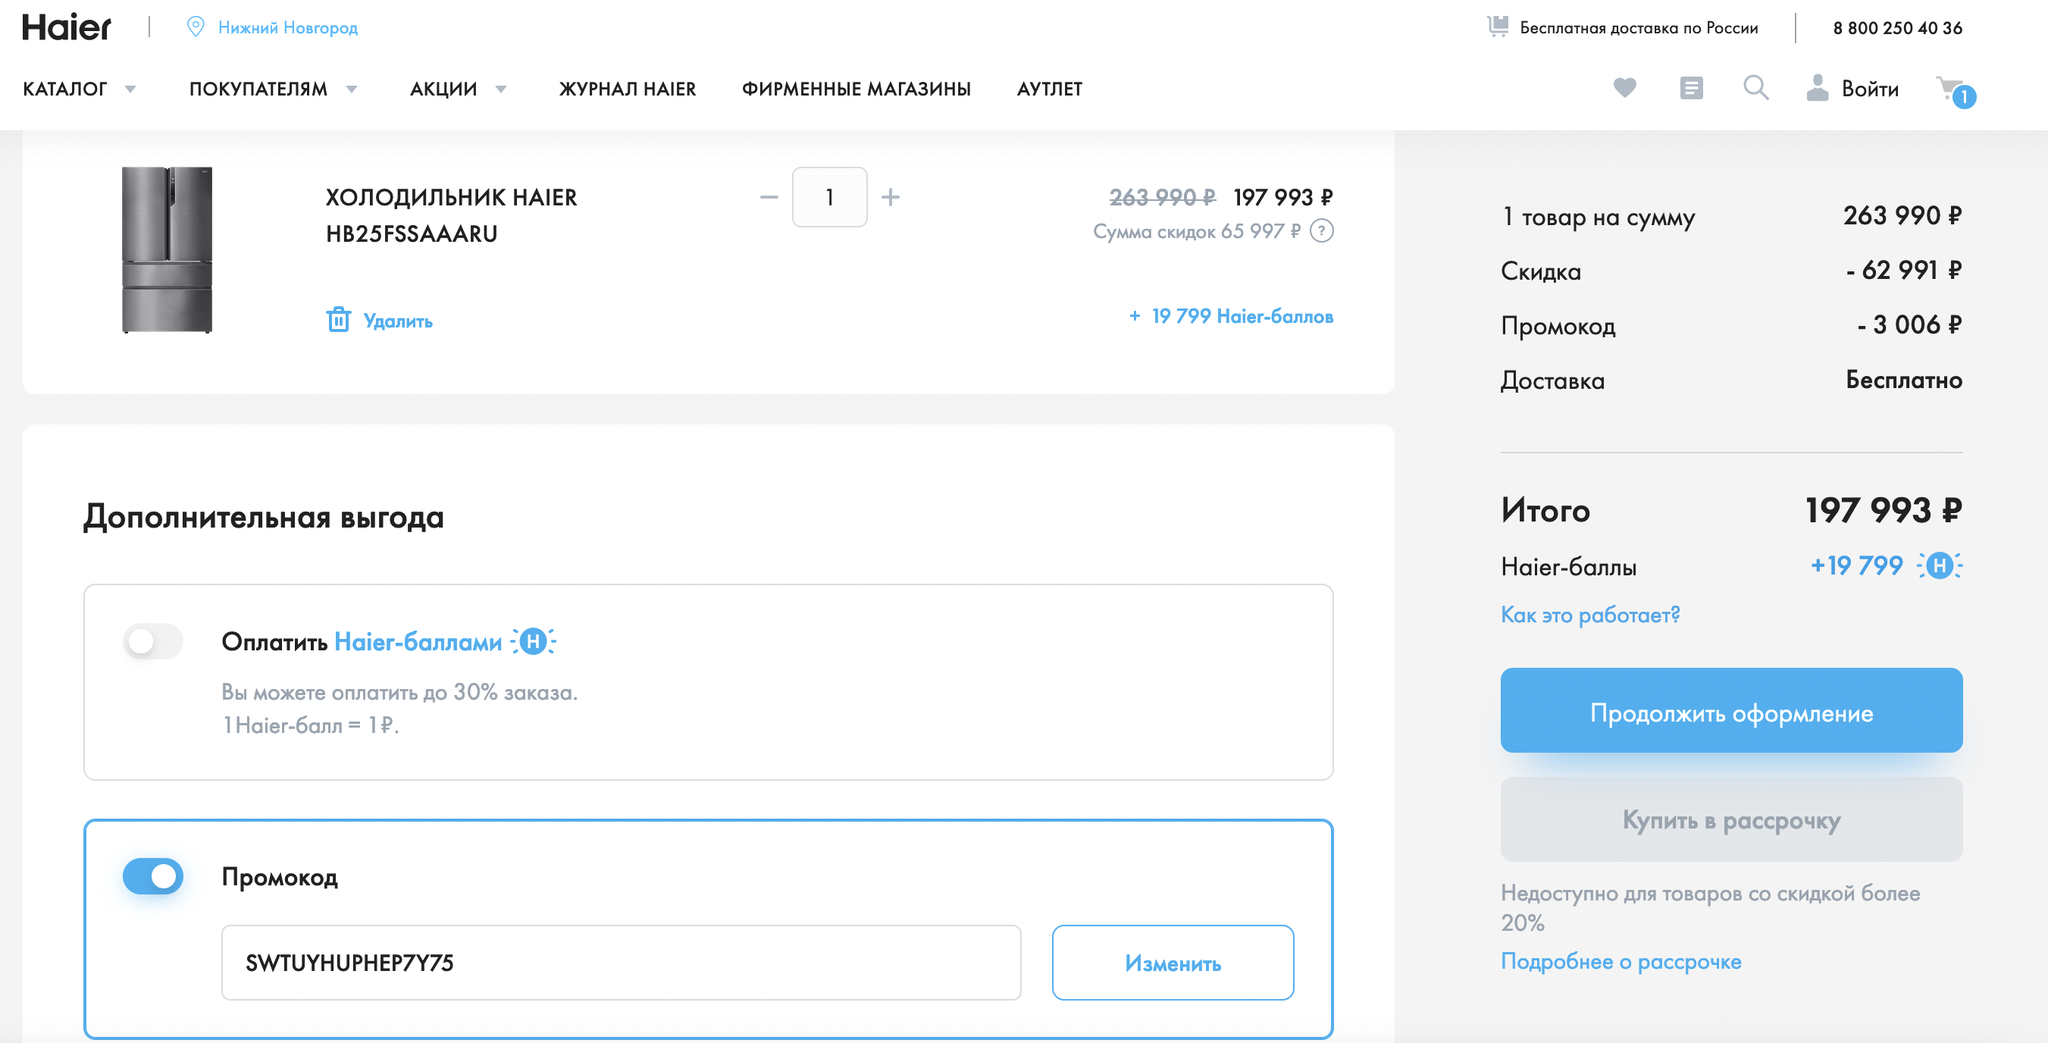Click the Нижний Новгород city link
The width and height of the screenshot is (2048, 1043).
pos(288,27)
